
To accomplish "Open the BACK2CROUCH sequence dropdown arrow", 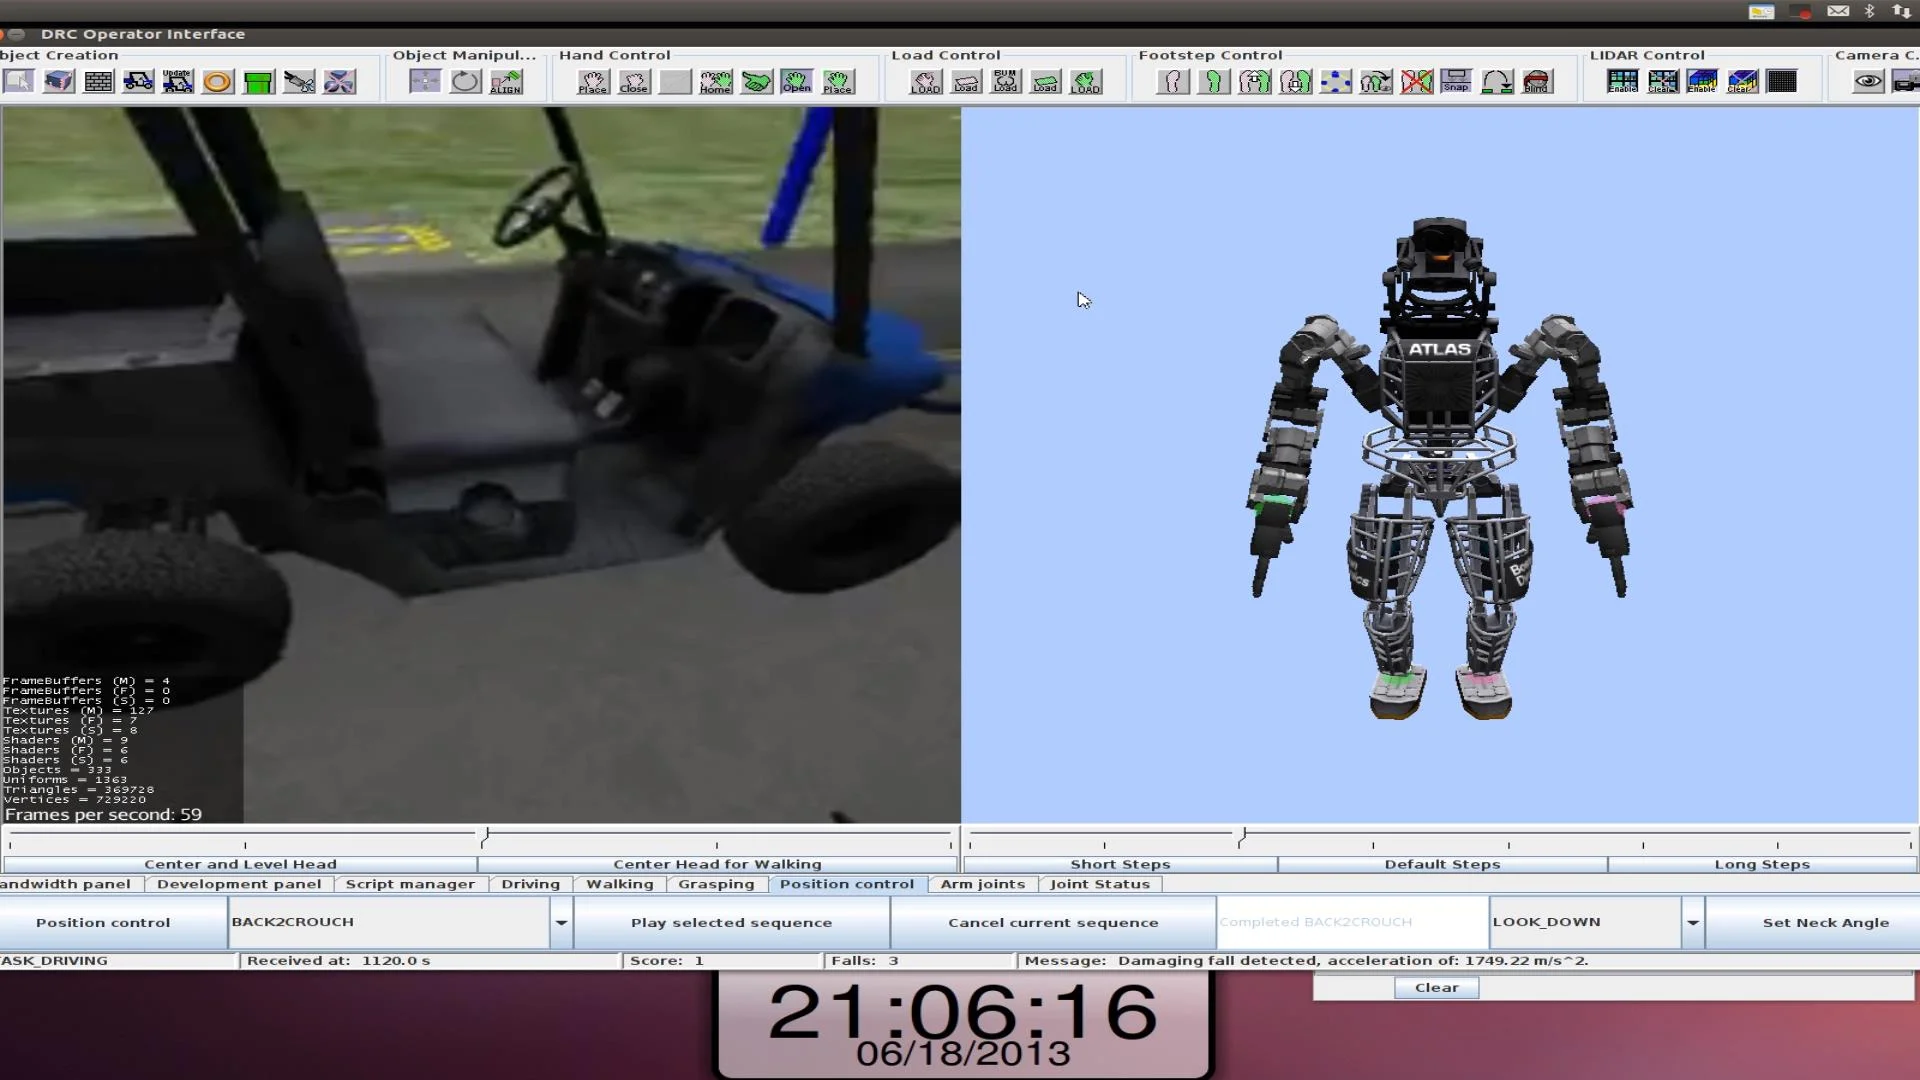I will pos(561,922).
